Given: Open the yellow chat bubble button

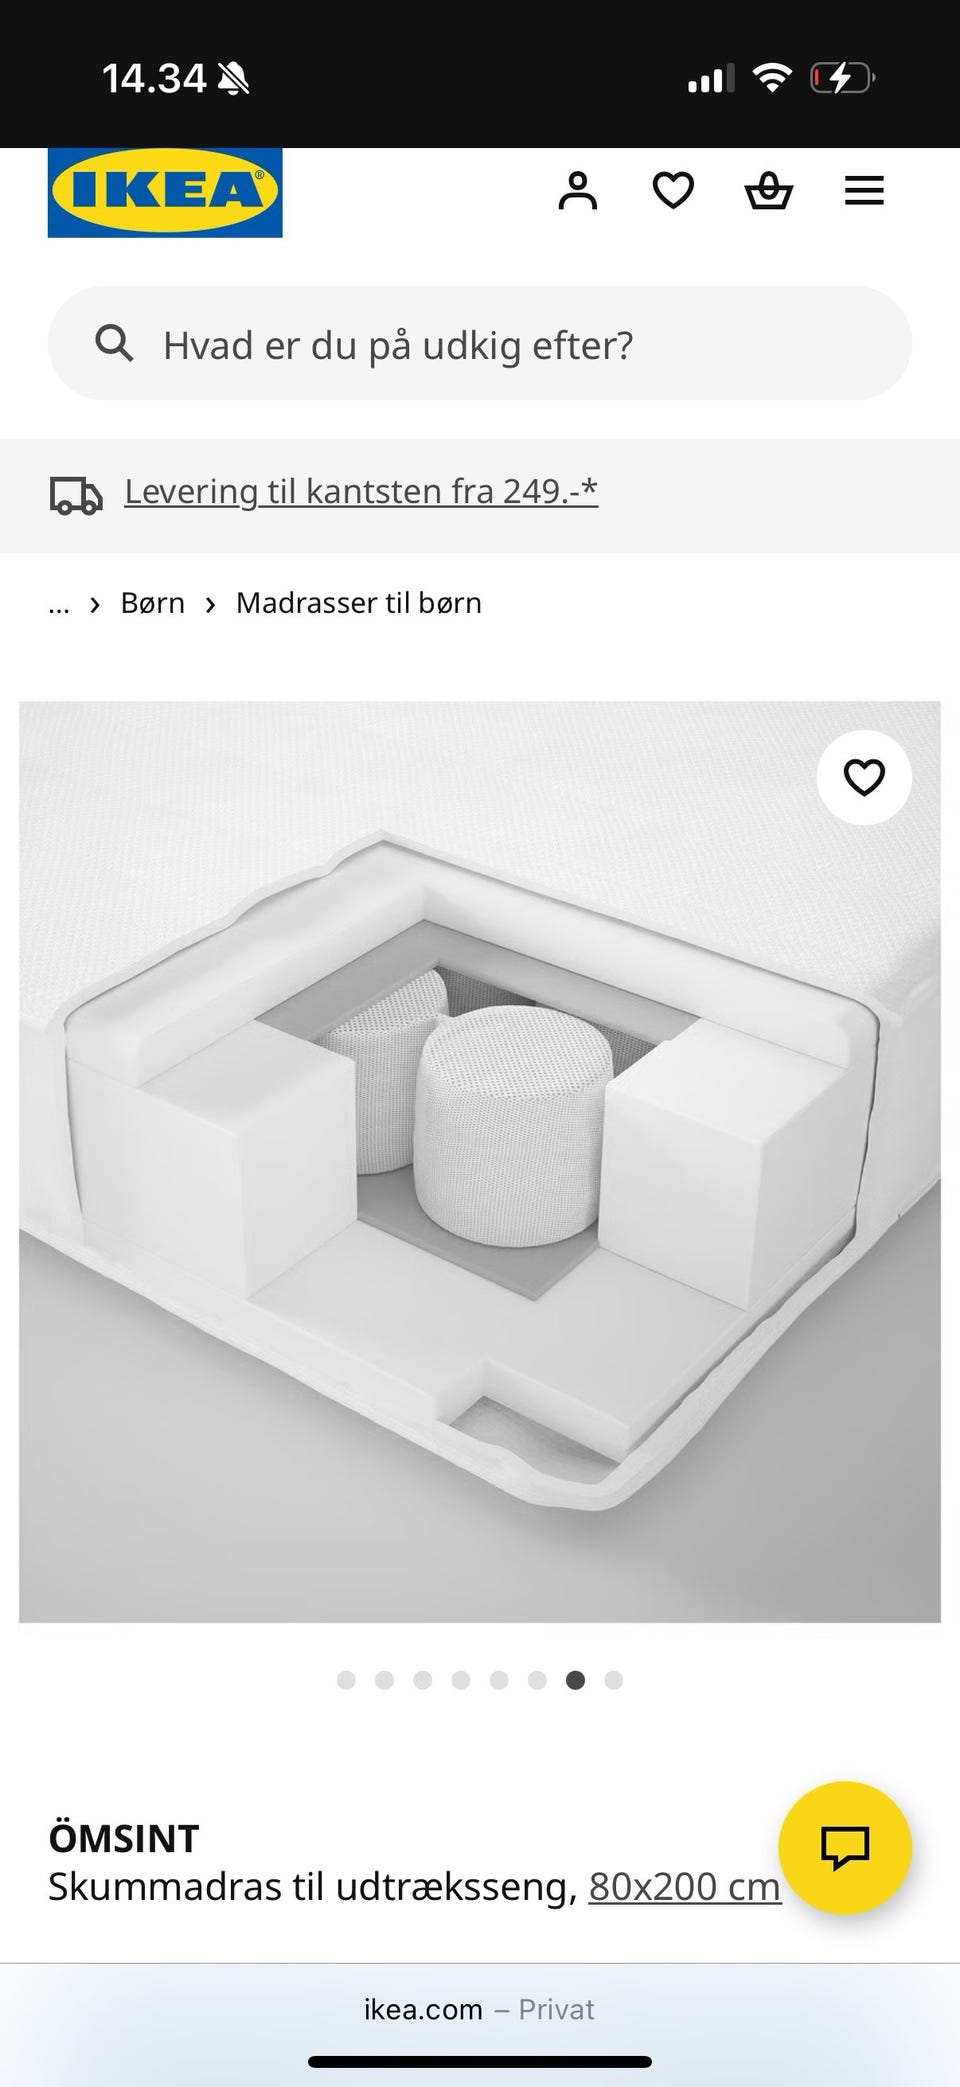Looking at the screenshot, I should click(845, 1847).
